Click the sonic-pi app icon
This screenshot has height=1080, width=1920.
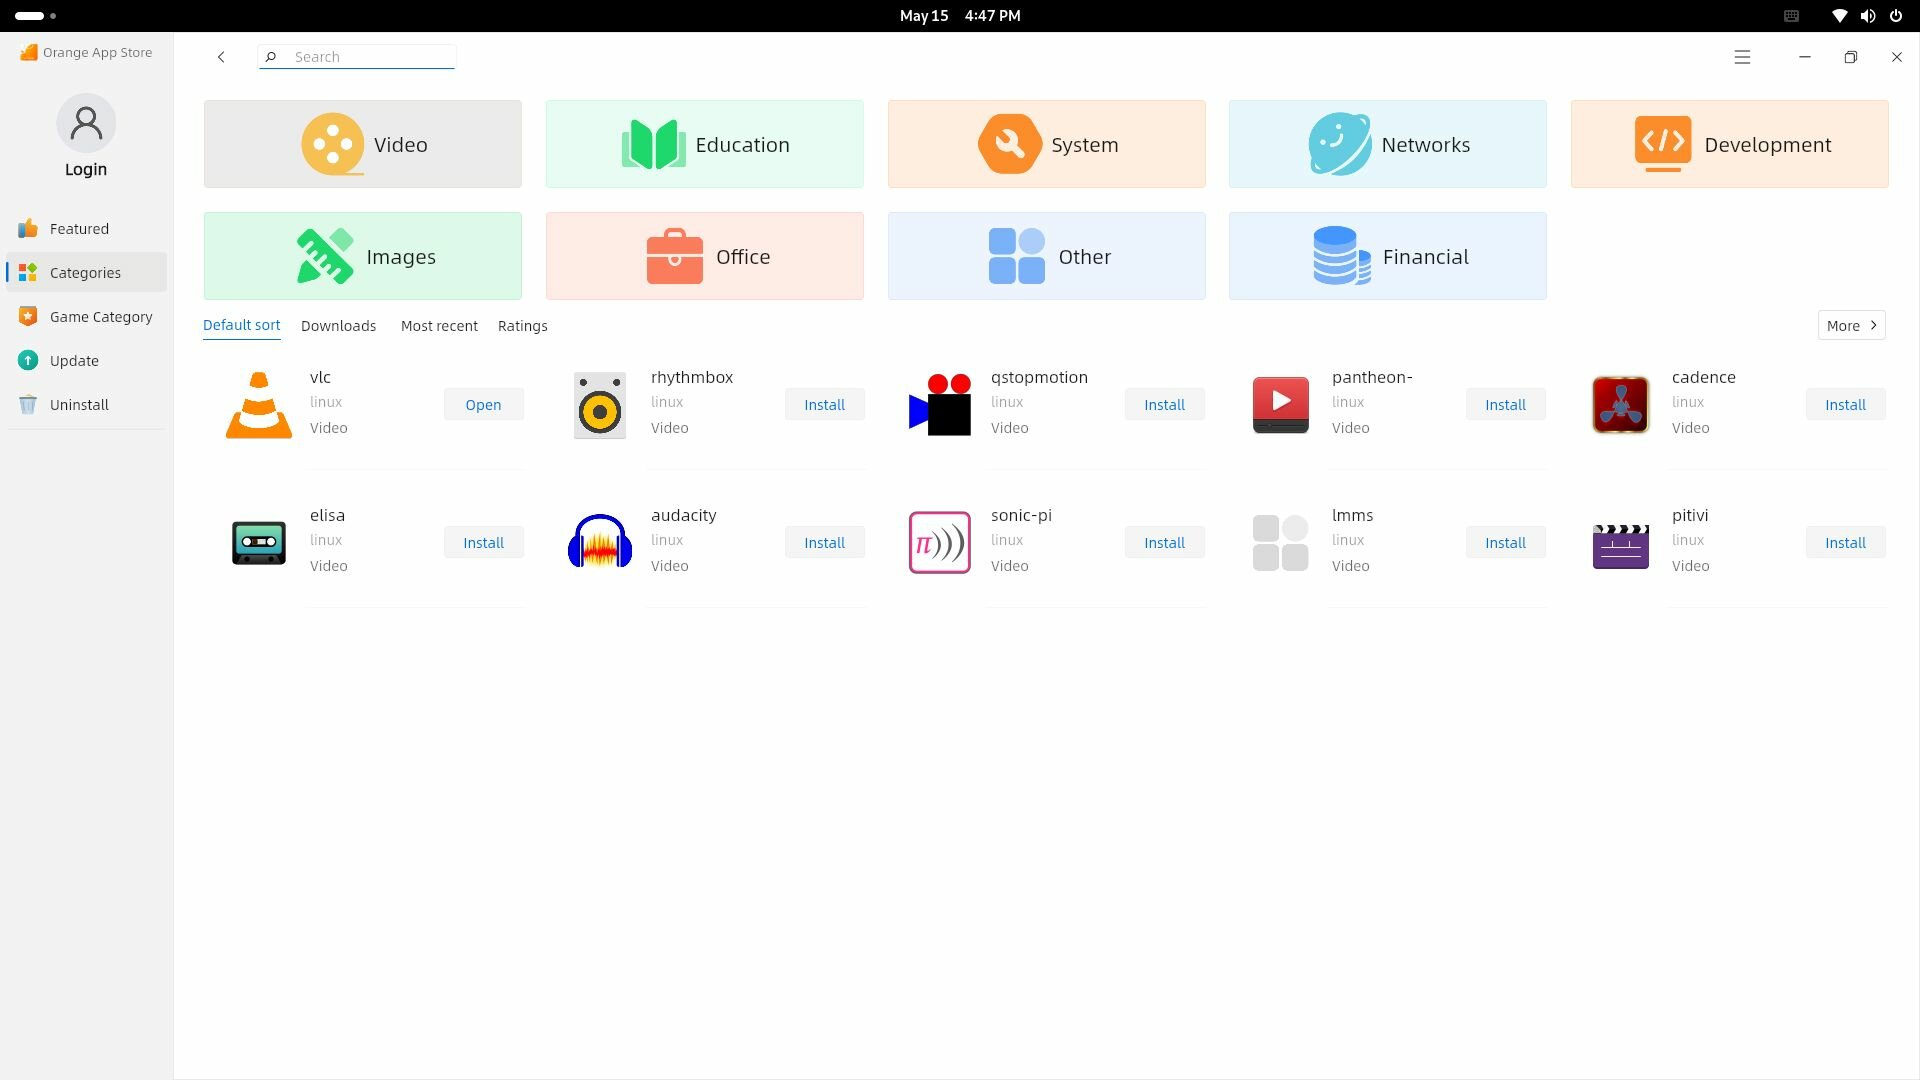click(x=939, y=542)
